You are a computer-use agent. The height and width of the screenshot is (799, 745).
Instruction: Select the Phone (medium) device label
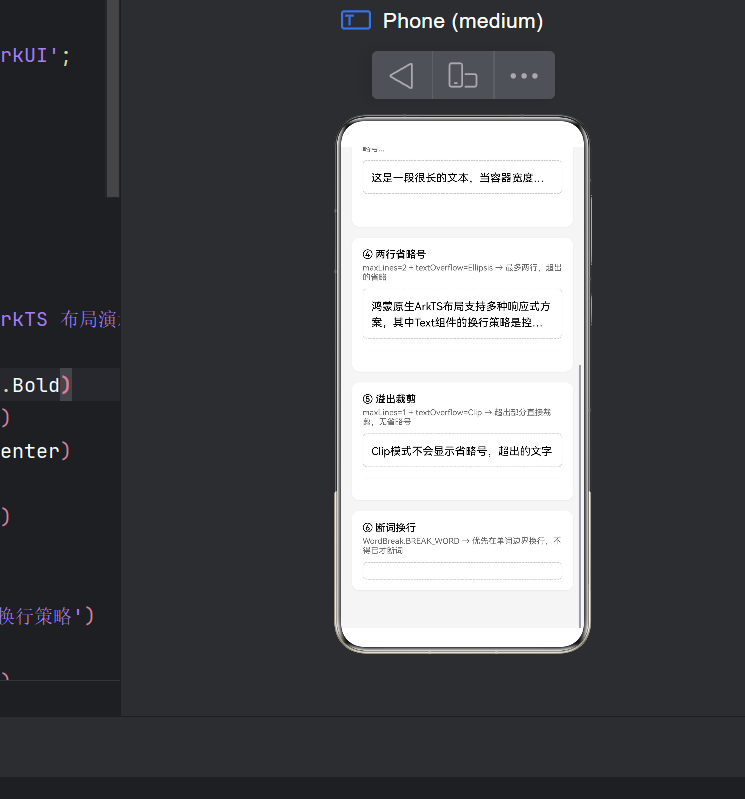463,21
